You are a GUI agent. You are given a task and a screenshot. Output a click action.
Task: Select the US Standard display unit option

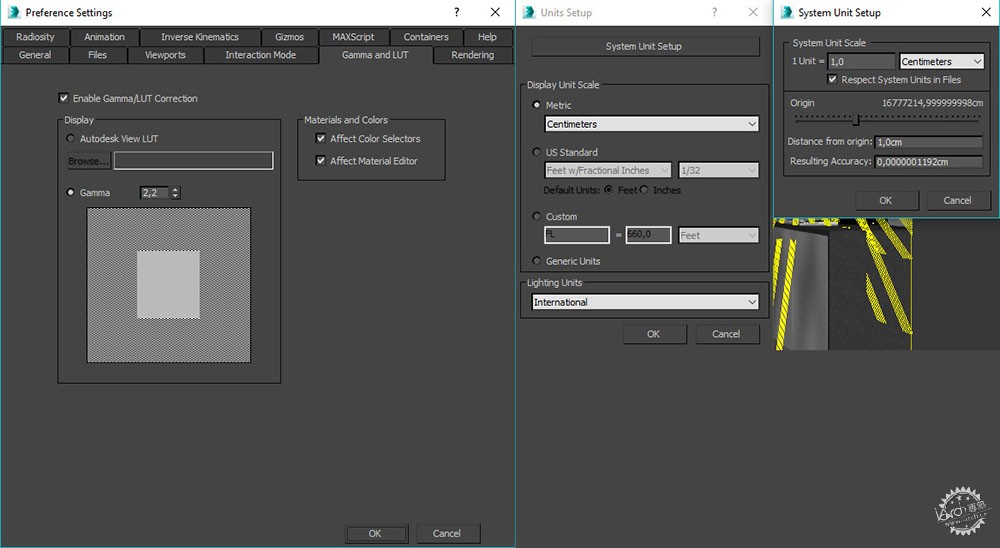pos(536,152)
